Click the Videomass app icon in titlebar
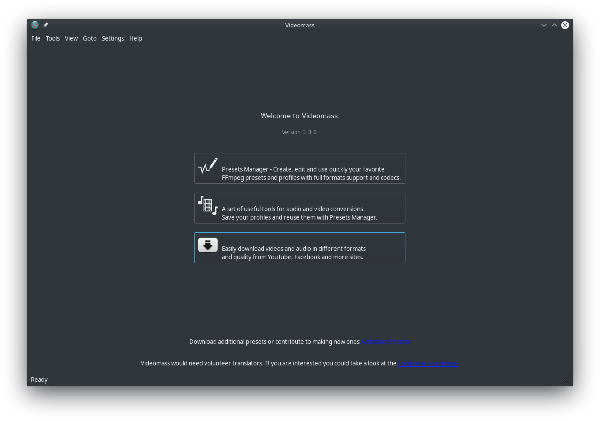This screenshot has width=600, height=421. point(35,25)
